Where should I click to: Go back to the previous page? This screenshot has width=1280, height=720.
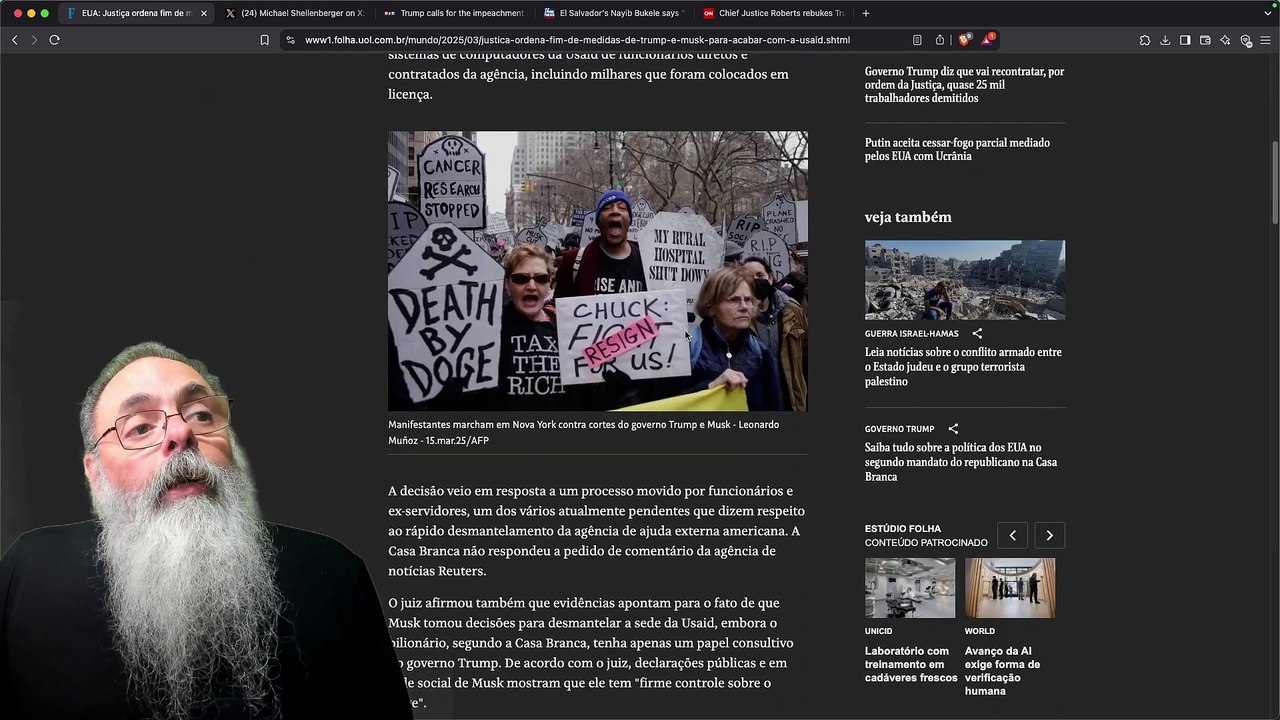tap(14, 40)
